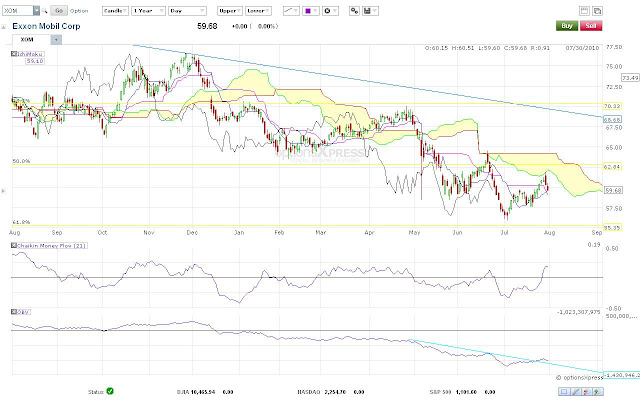Click the Go button
Image resolution: width=640 pixels, height=400 pixels.
point(59,11)
